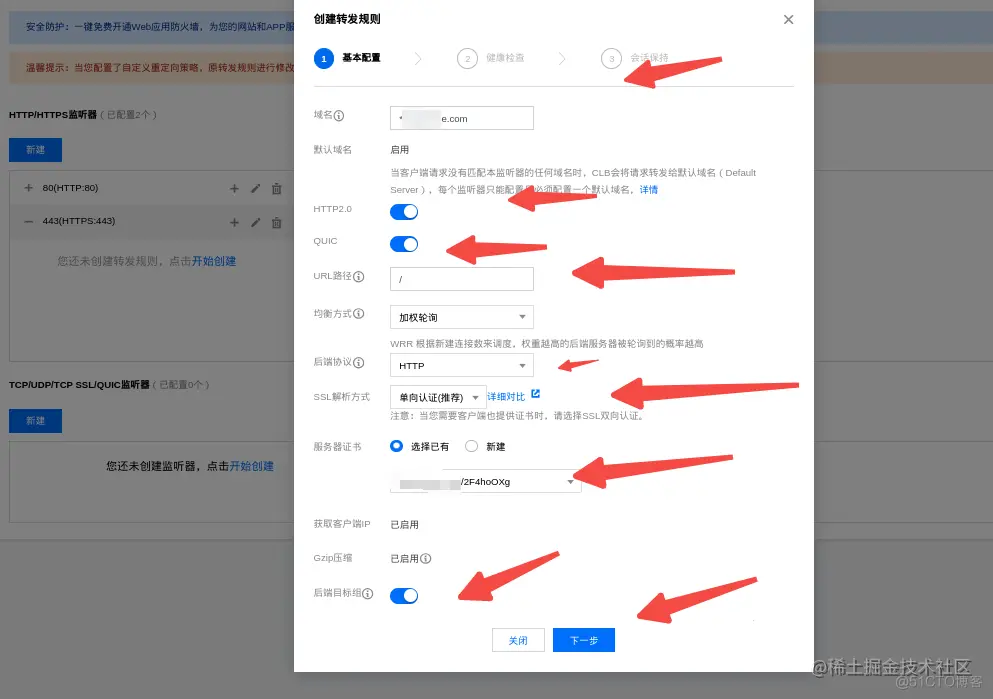993x699 pixels.
Task: Click 新建 under HTTP/HTTPS监听器
Action: [x=35, y=150]
